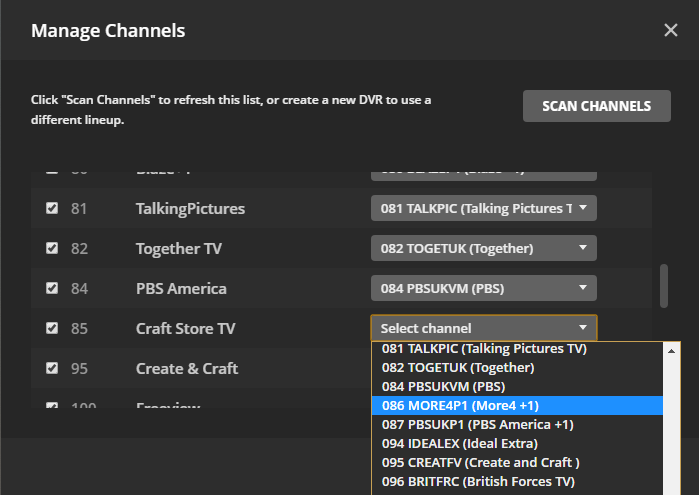699x495 pixels.
Task: Uncheck channel 84 PBS America checkbox
Action: tap(52, 288)
